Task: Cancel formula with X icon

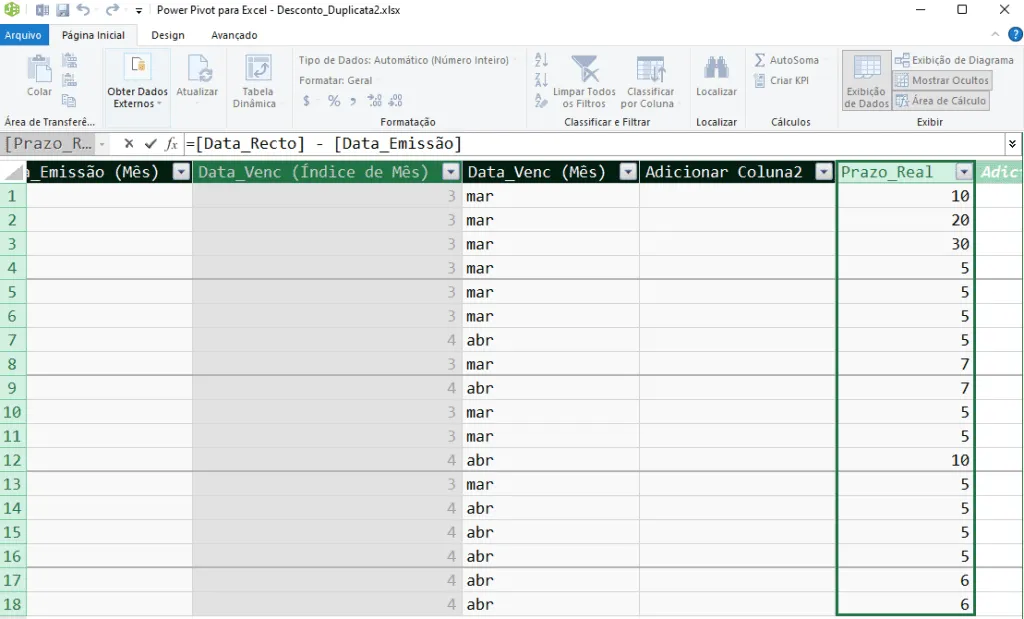Action: click(129, 144)
